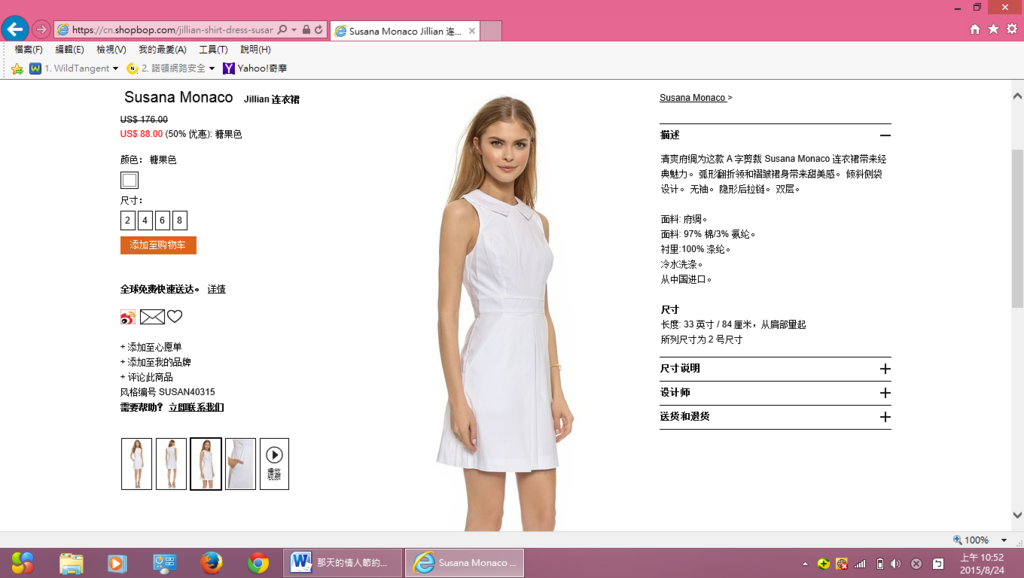
Task: Open WildTangent favorites dropdown arrow
Action: 116,69
